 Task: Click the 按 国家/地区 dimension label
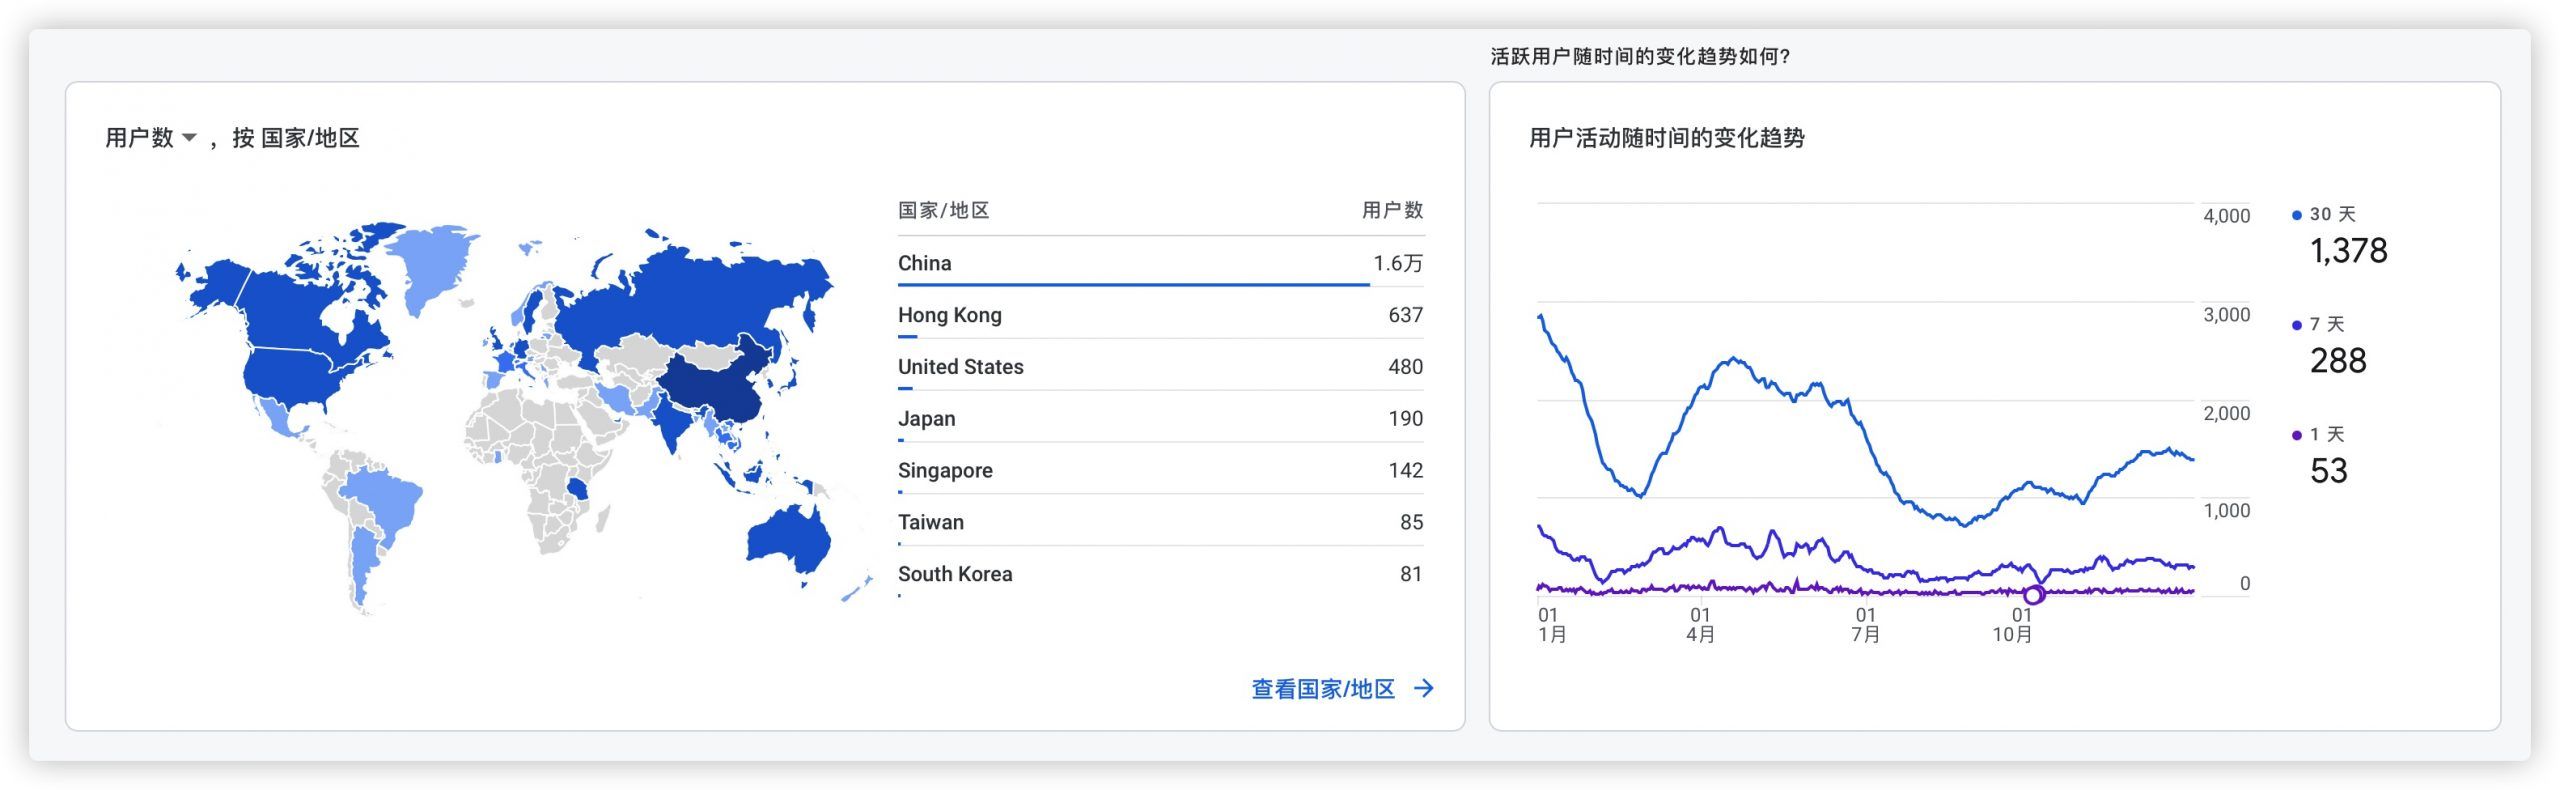pyautogui.click(x=296, y=138)
